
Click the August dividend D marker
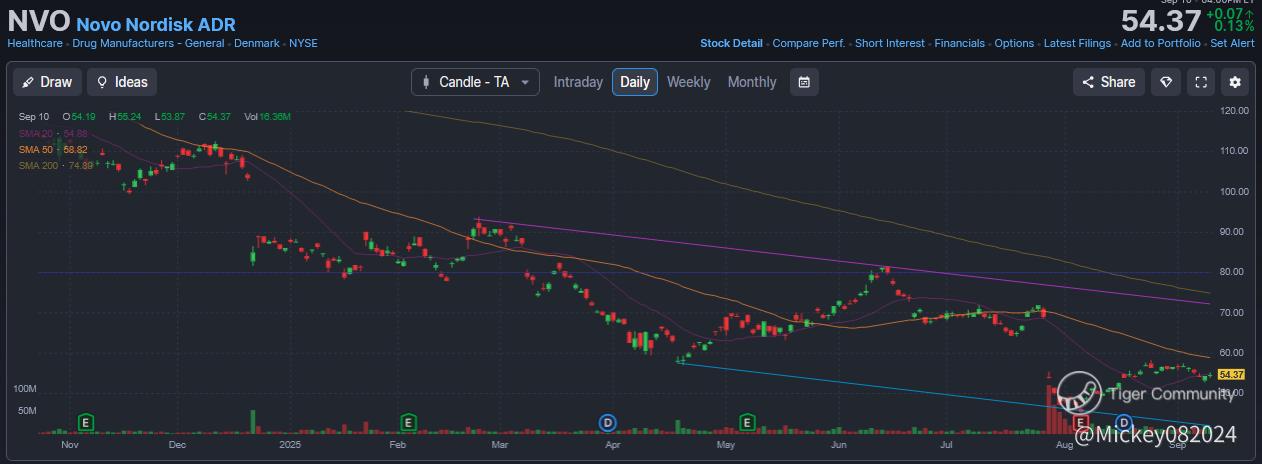point(1123,422)
